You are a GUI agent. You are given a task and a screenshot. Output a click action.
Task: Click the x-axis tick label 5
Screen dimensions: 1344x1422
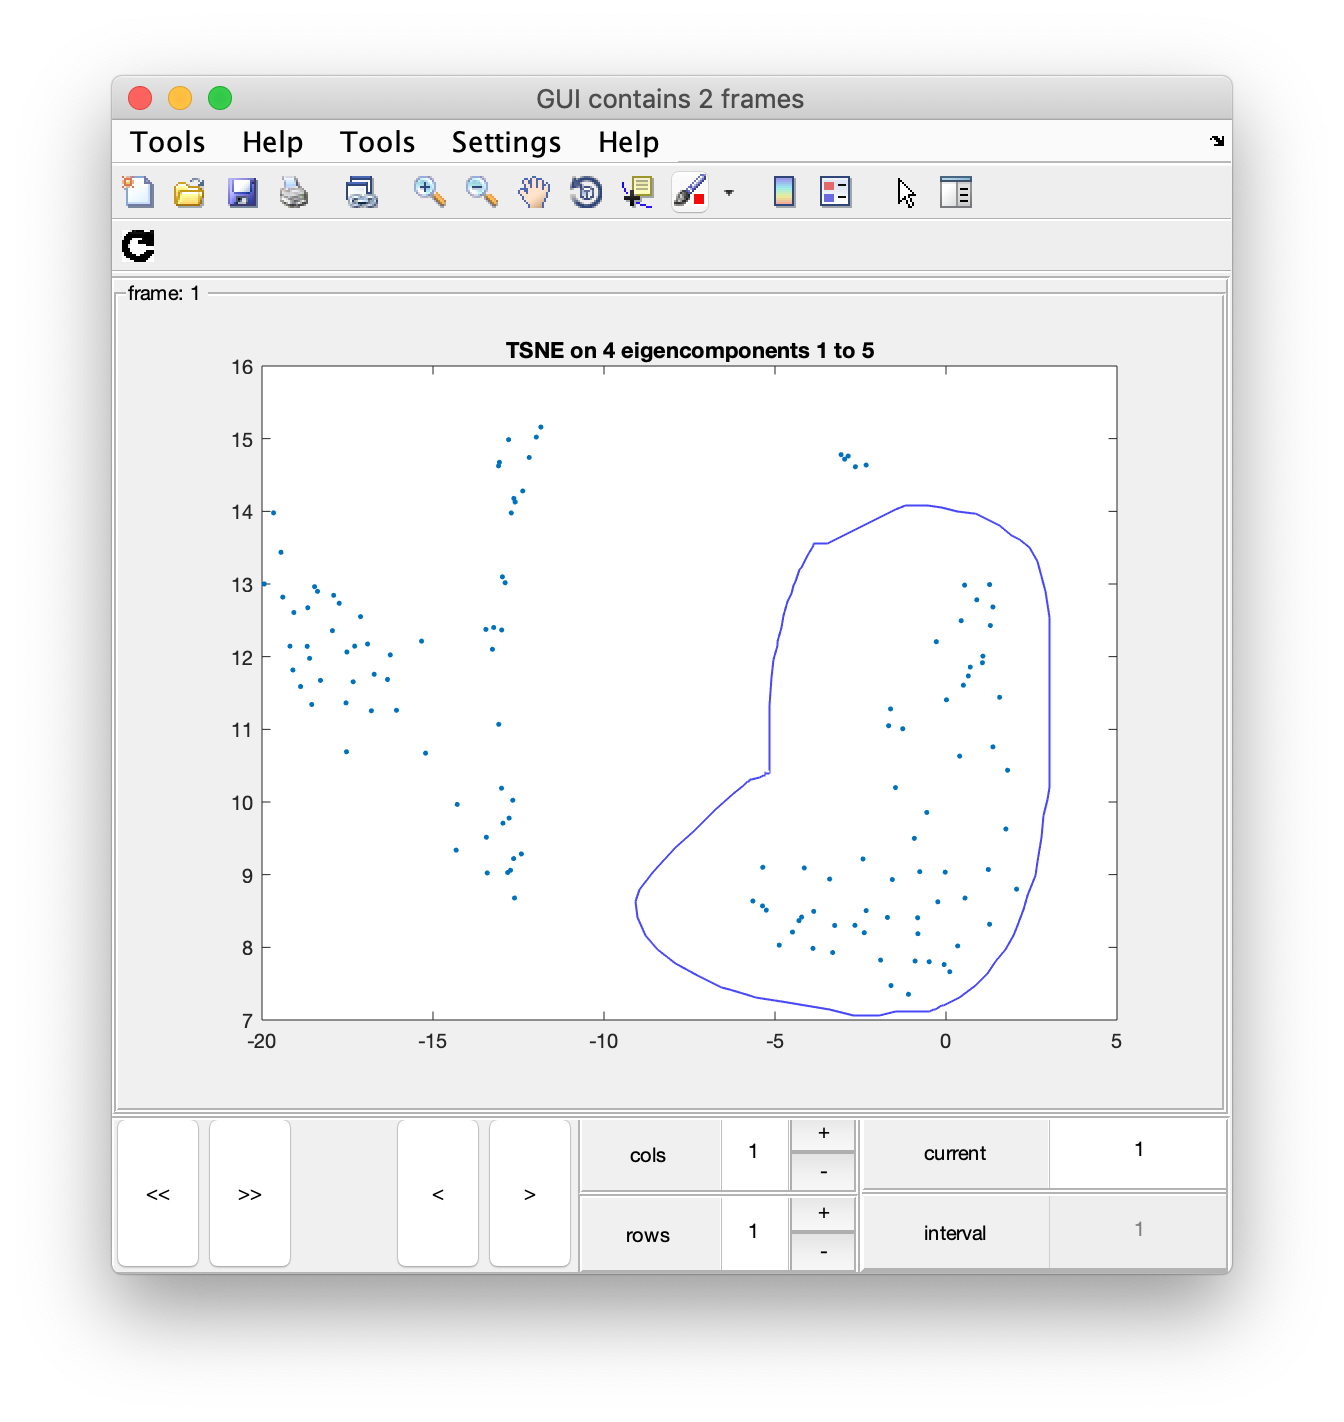[1116, 1042]
